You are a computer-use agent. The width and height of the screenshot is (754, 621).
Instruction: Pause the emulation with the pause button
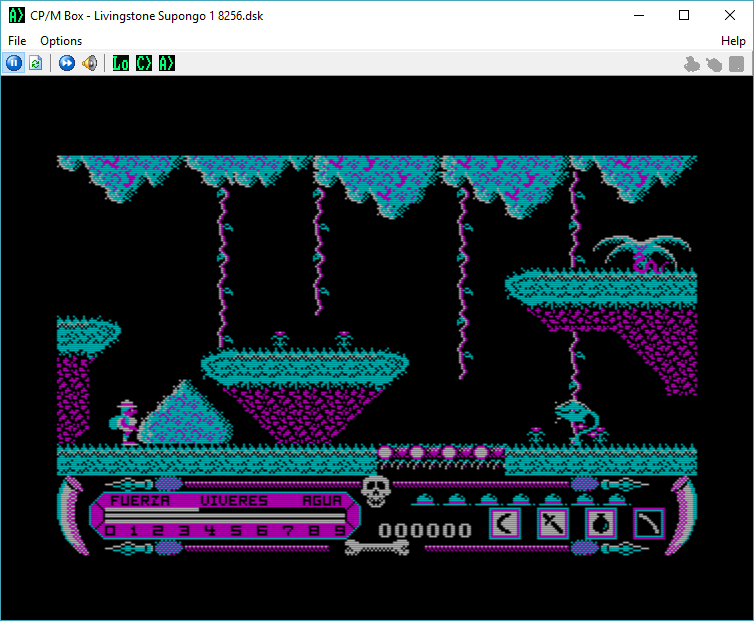[x=14, y=63]
